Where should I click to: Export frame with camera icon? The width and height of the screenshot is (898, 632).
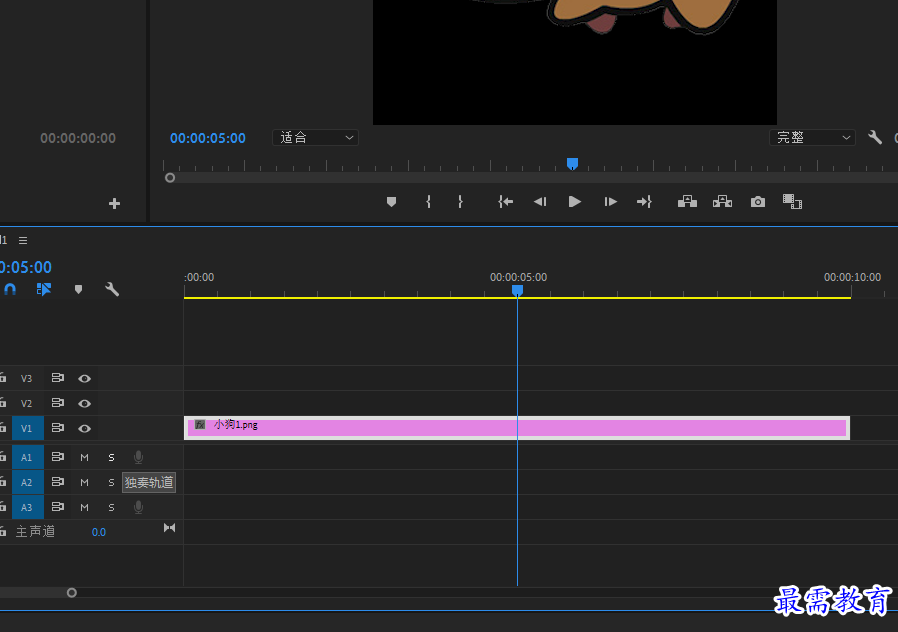(758, 202)
